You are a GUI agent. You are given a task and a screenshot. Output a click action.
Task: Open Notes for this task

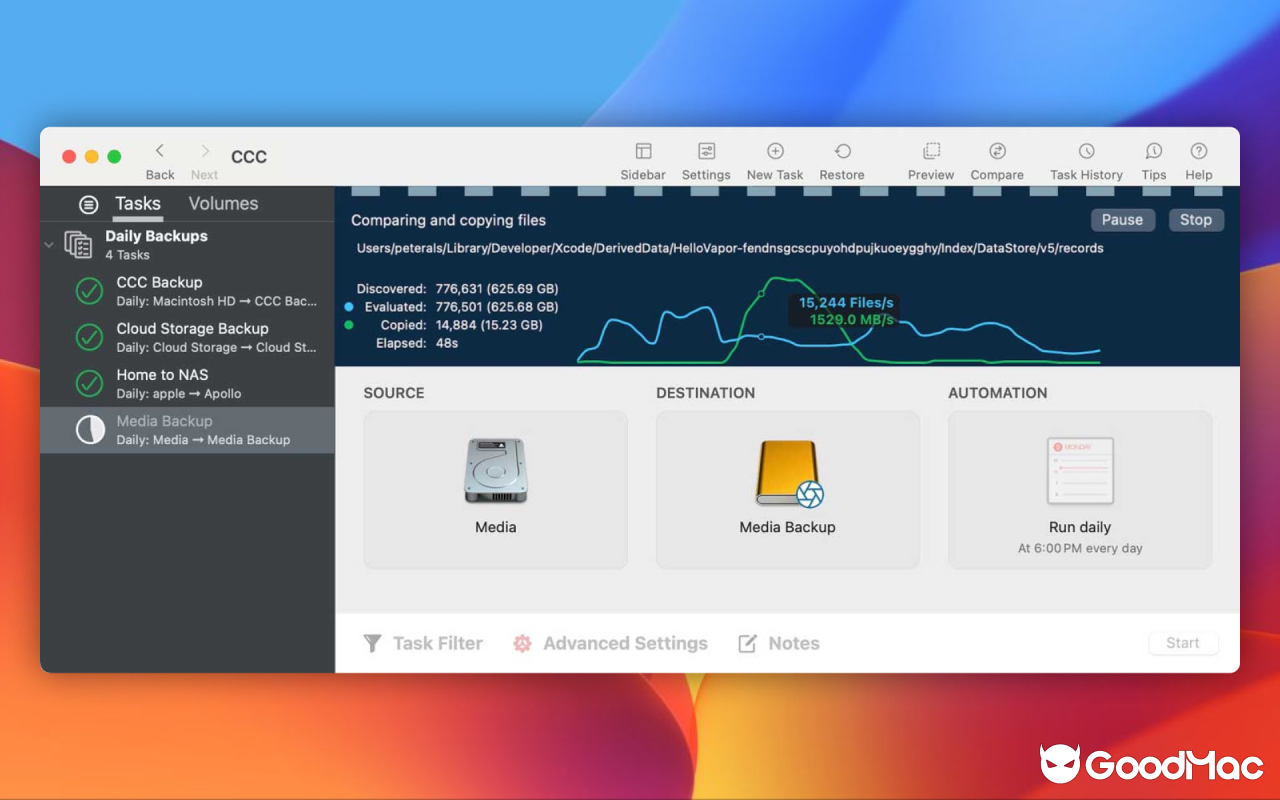tap(779, 643)
